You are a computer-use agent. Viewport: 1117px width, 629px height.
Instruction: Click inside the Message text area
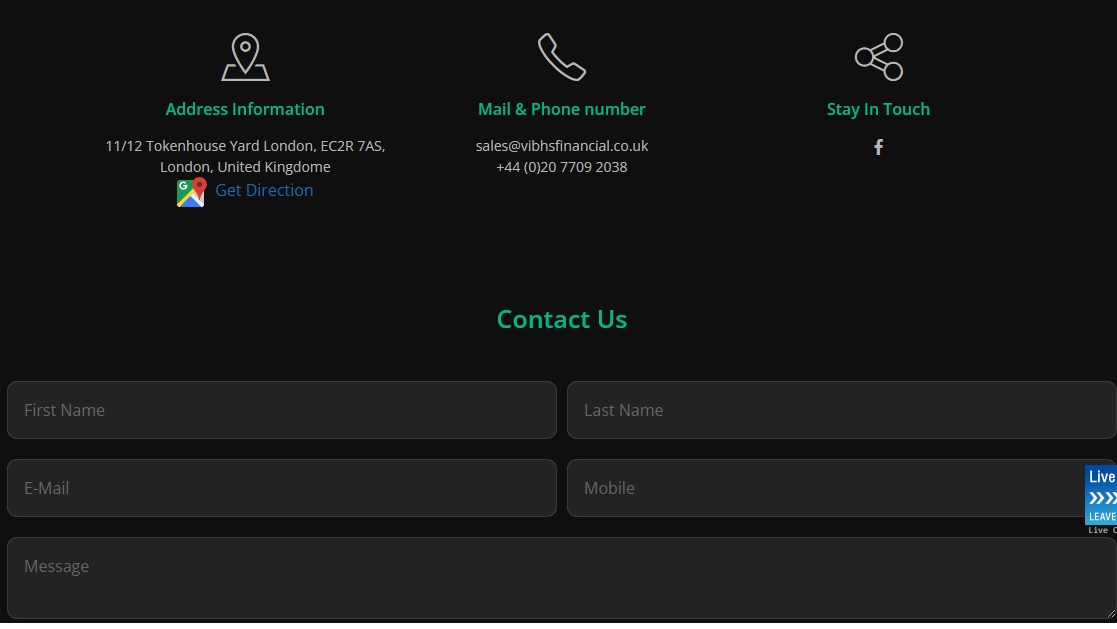[x=561, y=578]
